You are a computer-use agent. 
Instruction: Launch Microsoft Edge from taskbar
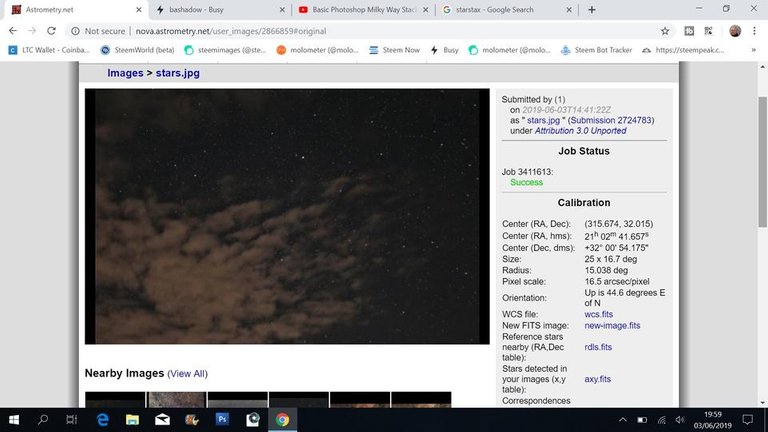102,420
